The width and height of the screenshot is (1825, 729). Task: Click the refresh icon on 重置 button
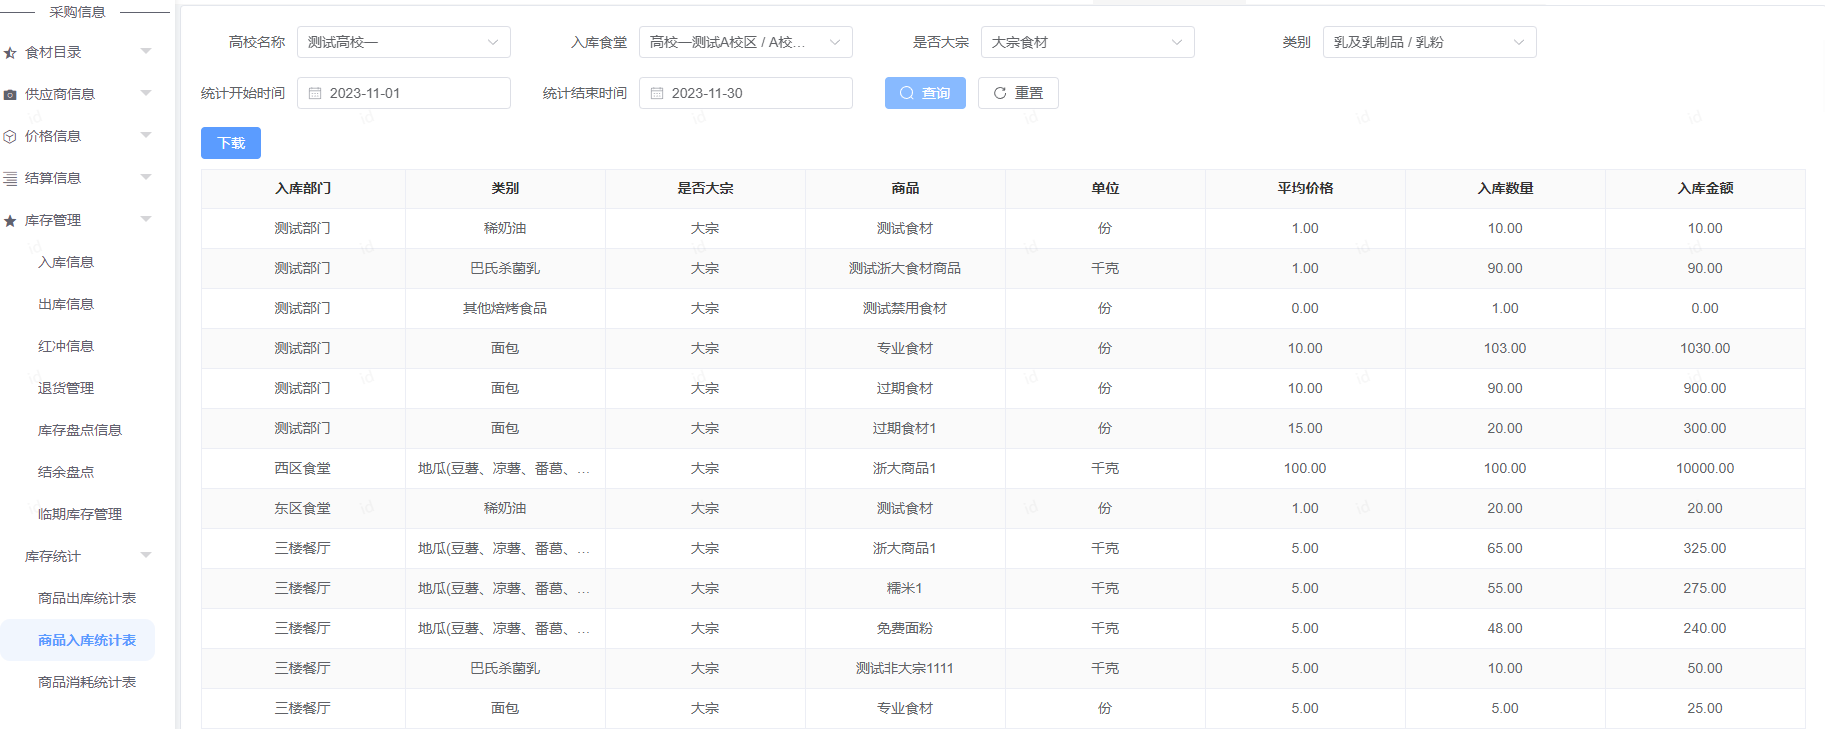click(1000, 93)
